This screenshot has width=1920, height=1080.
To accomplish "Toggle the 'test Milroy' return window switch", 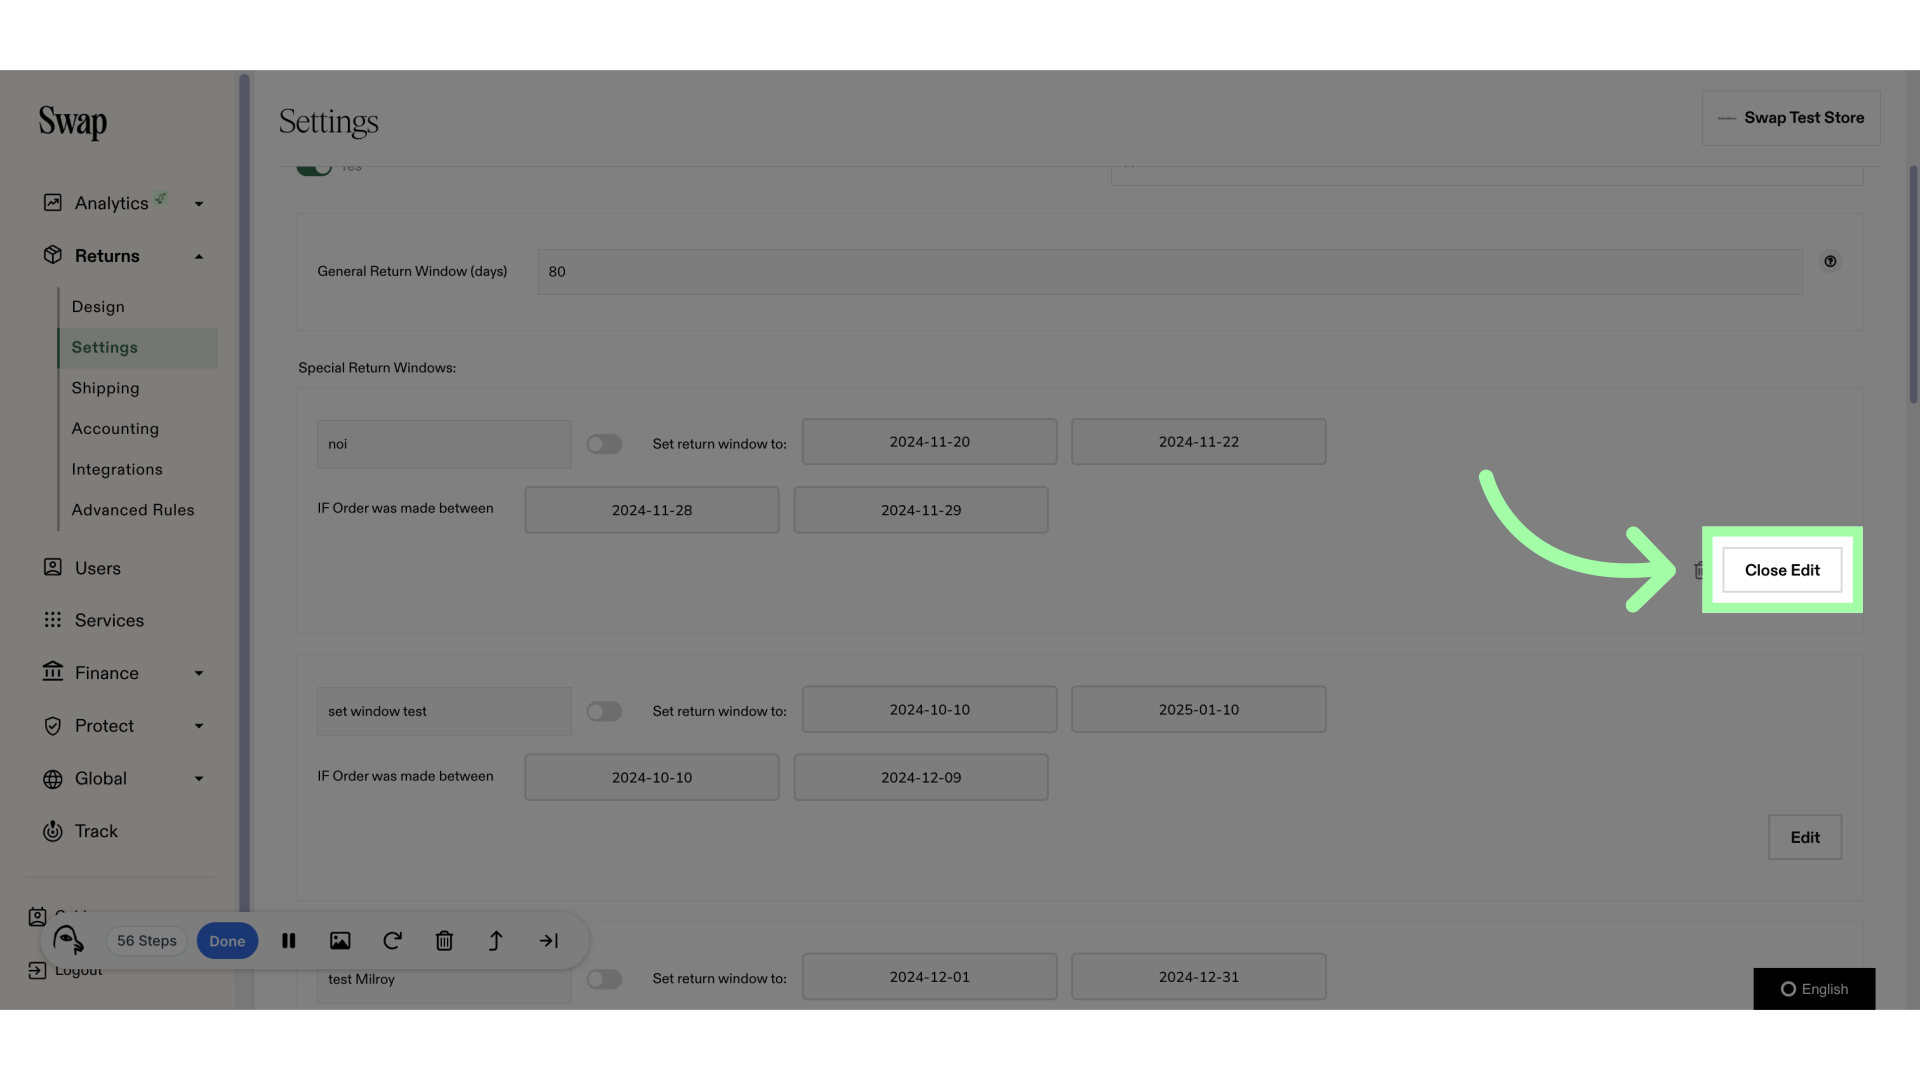I will click(604, 977).
